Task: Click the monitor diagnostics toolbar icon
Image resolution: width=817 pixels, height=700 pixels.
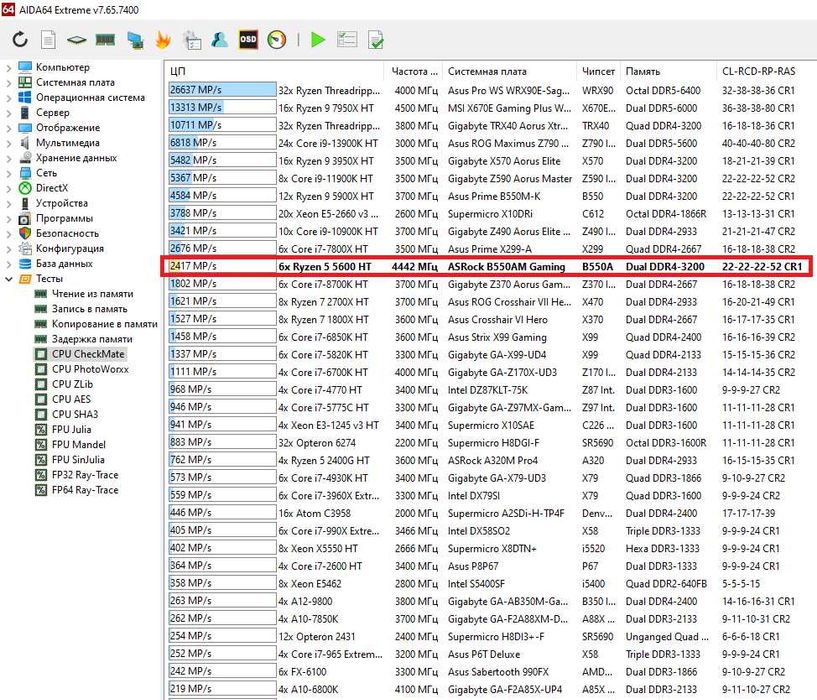Action: pyautogui.click(x=135, y=40)
